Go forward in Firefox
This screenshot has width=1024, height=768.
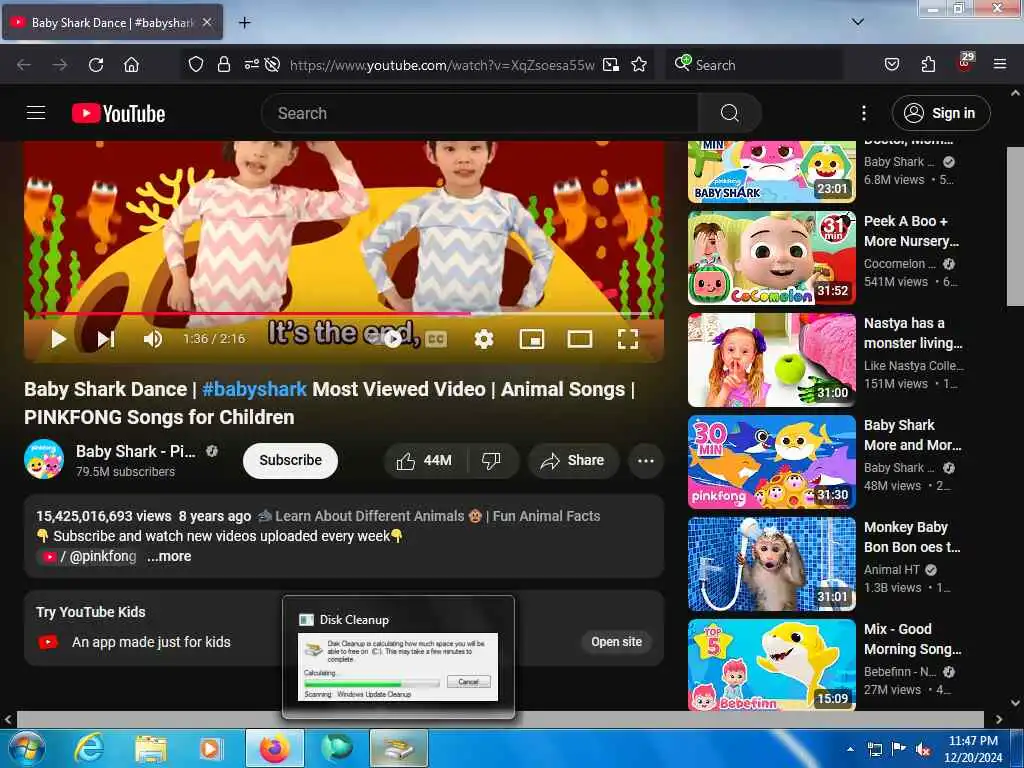click(x=60, y=65)
